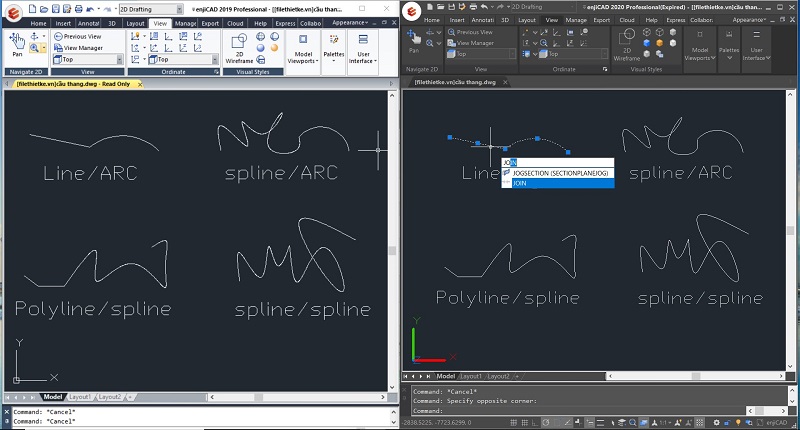Open the Top dropdown in 2019 Ordinate panel
This screenshot has height=430, width=800.
click(x=183, y=59)
